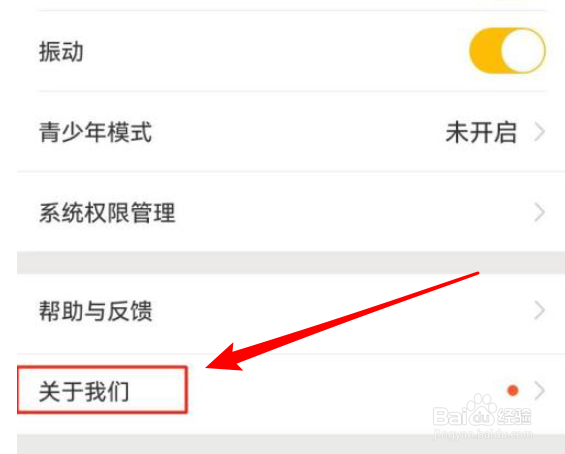This screenshot has width=565, height=454.
Task: Click the arrow on 系统权限管理 row
Action: (x=539, y=212)
